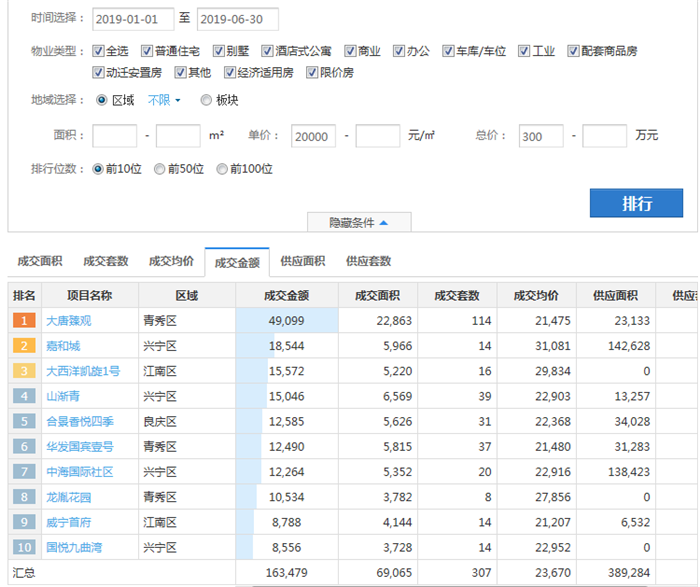
Task: Click the 31,081 average price cell
Action: 537,346
